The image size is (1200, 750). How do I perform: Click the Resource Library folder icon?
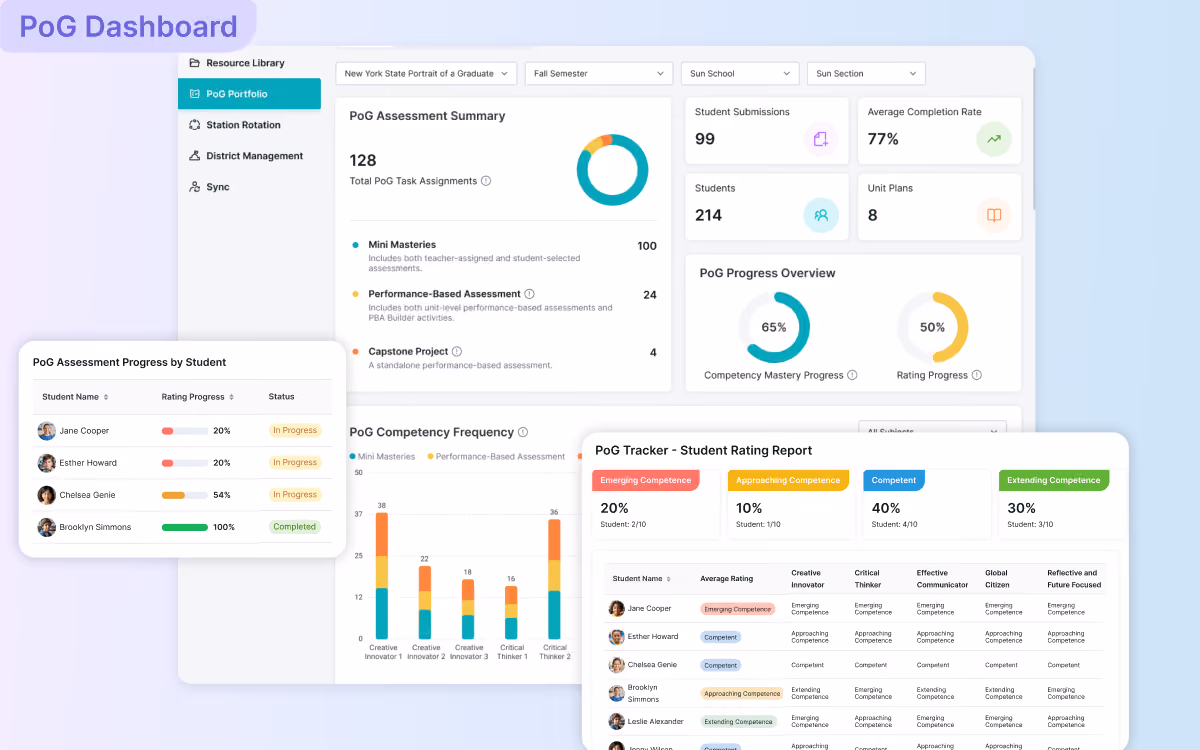(195, 63)
